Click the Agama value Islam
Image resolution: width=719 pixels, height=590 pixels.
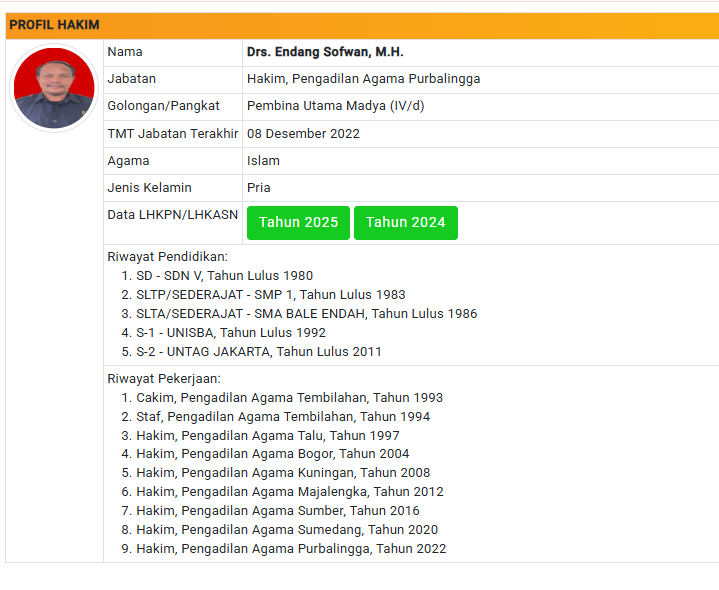point(263,161)
